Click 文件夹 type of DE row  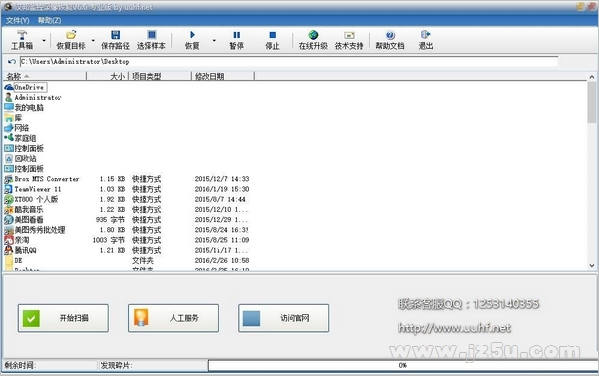pyautogui.click(x=143, y=261)
